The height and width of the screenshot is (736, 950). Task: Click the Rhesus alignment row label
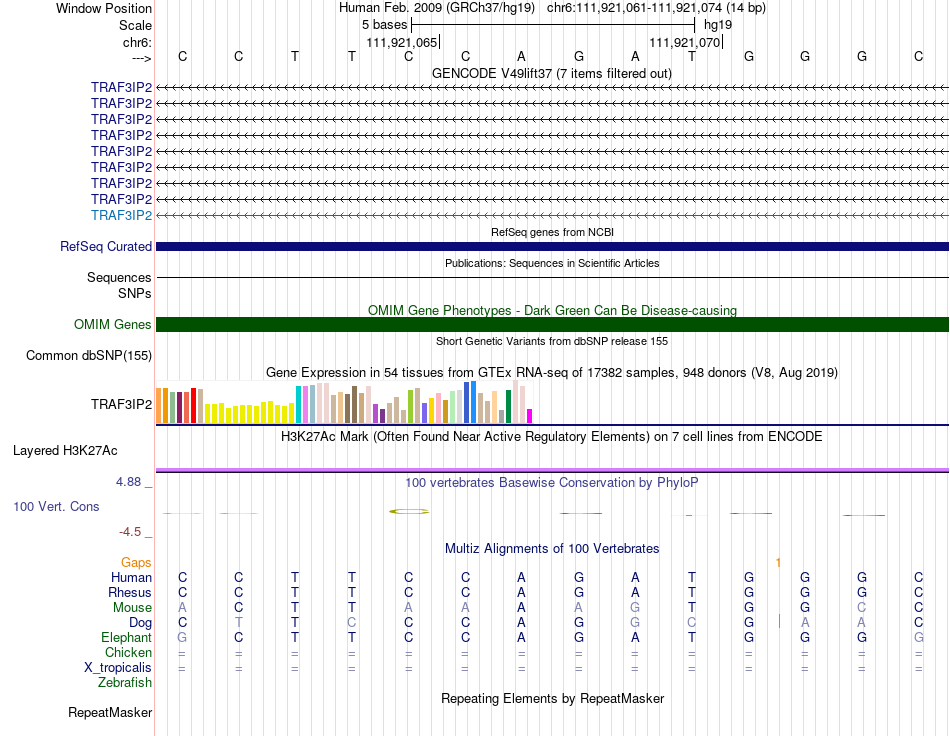(x=130, y=592)
